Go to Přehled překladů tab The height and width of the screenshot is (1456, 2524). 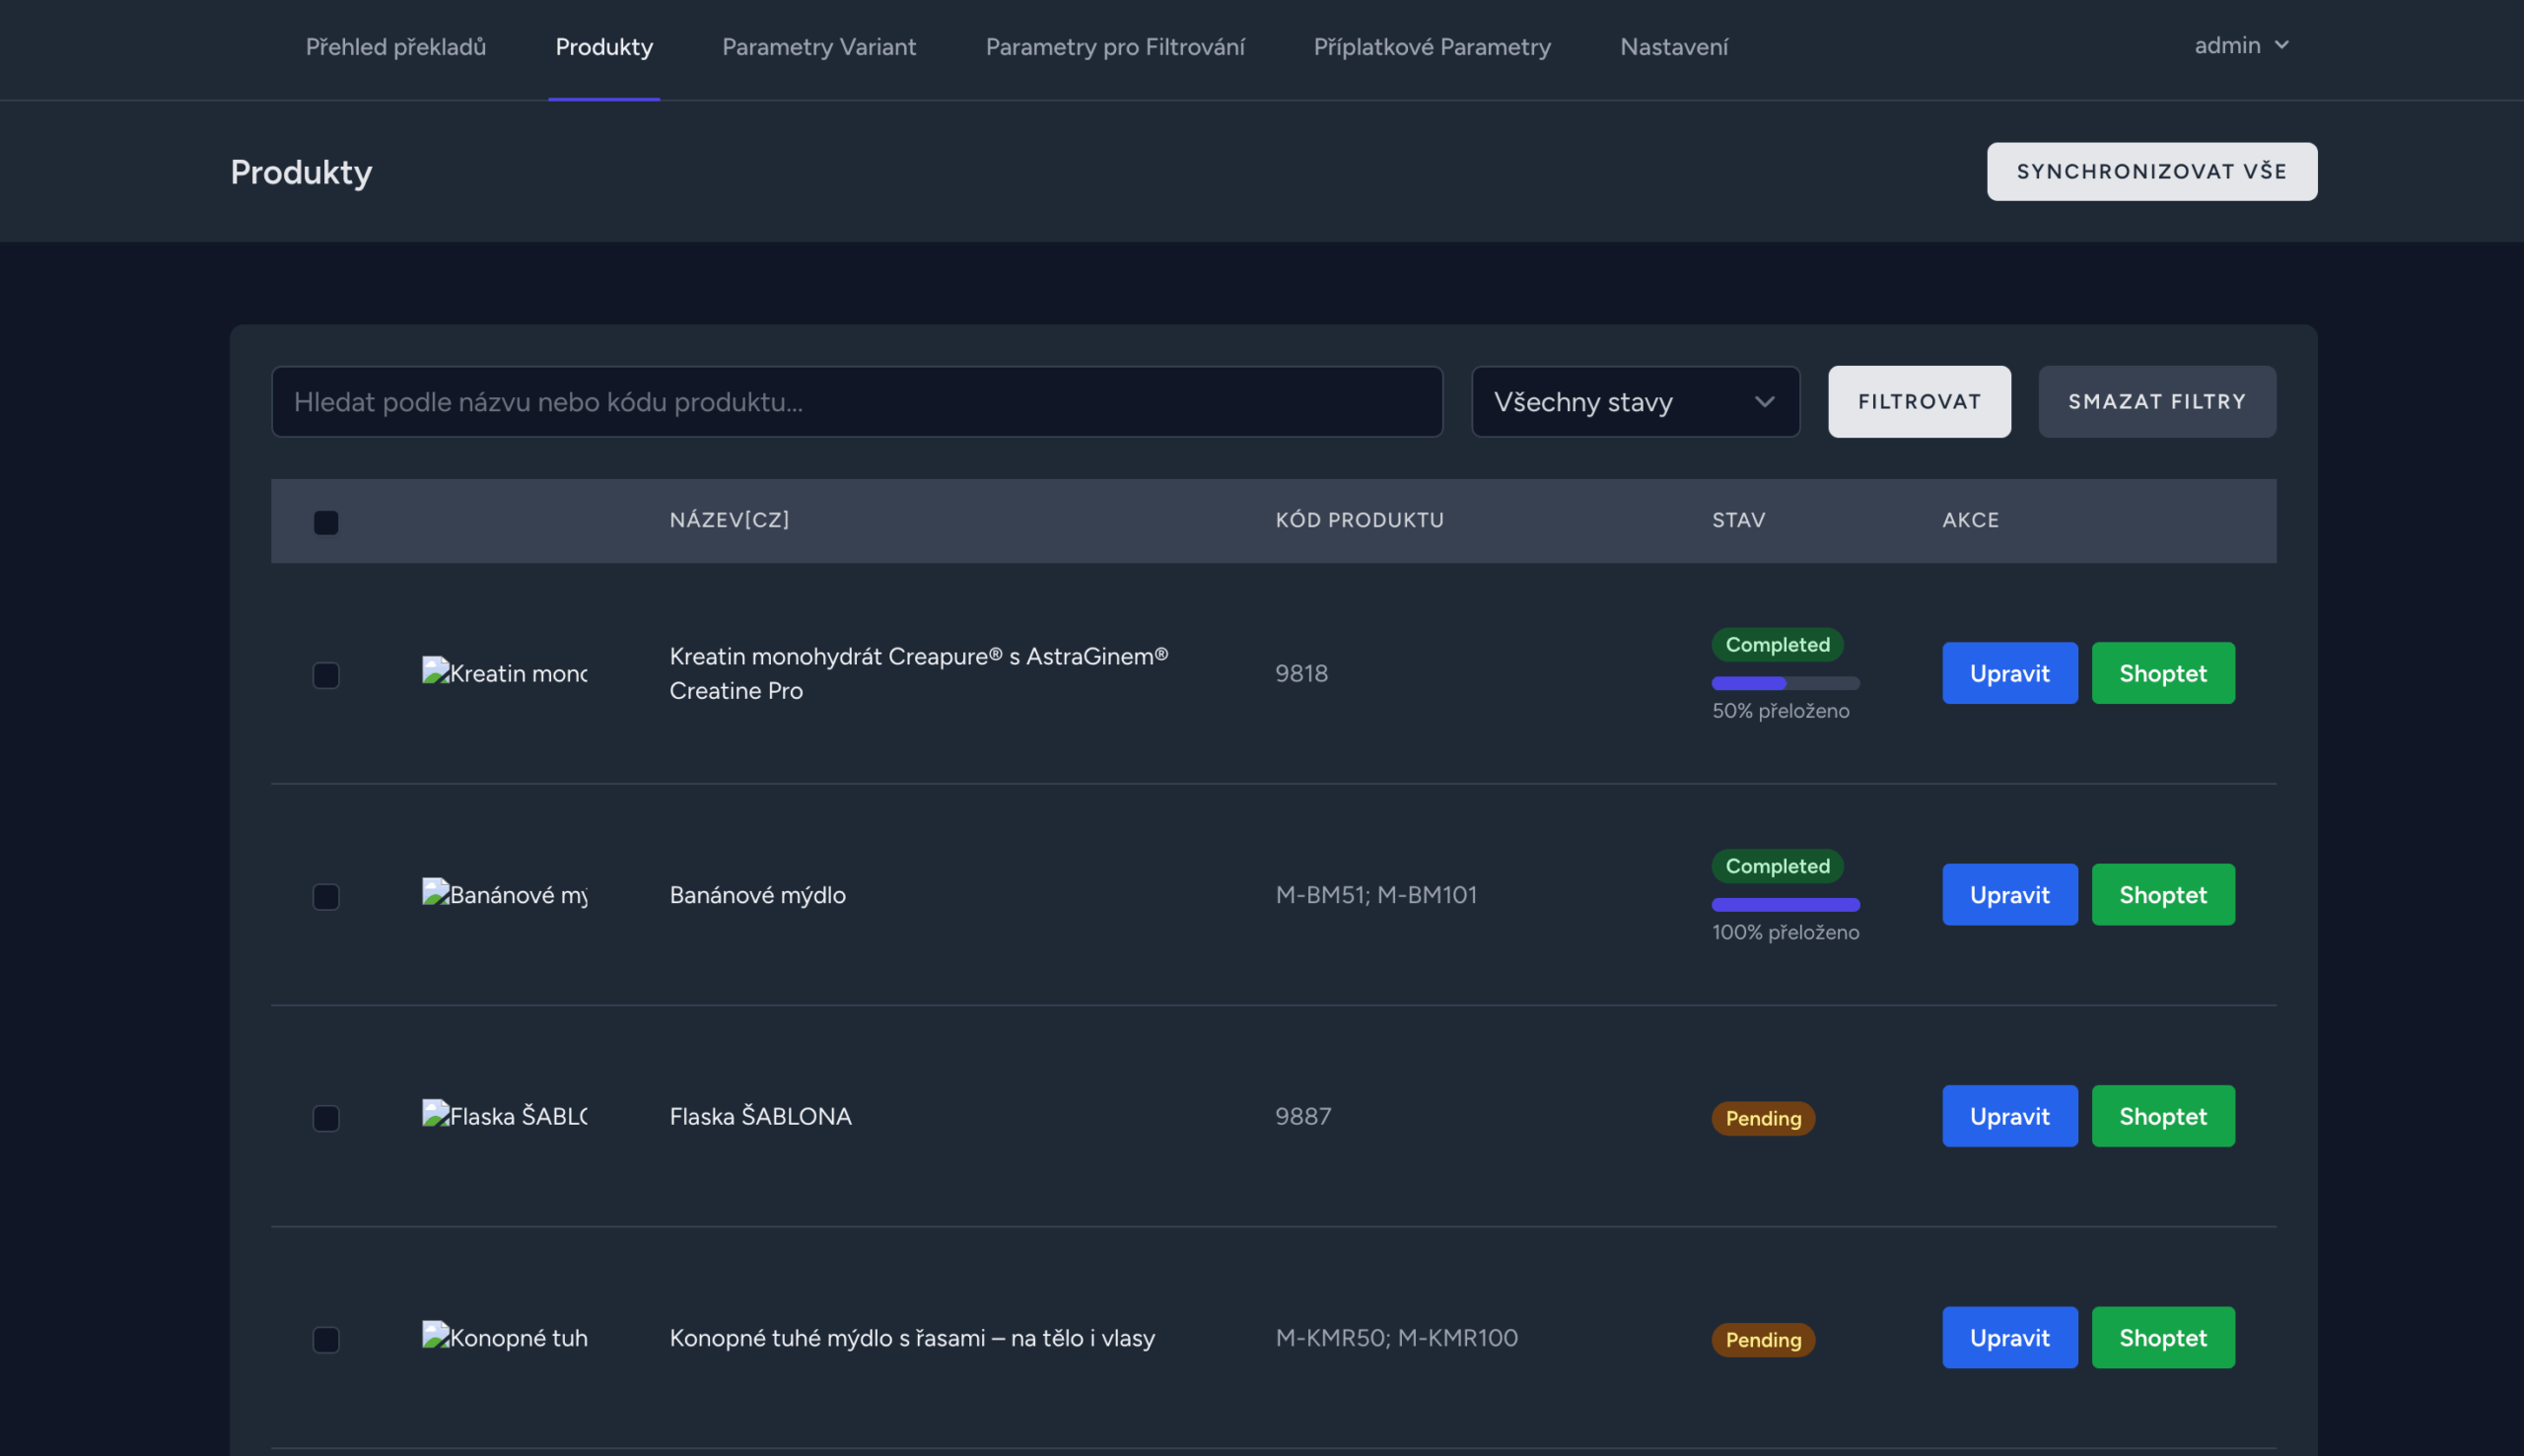tap(395, 47)
